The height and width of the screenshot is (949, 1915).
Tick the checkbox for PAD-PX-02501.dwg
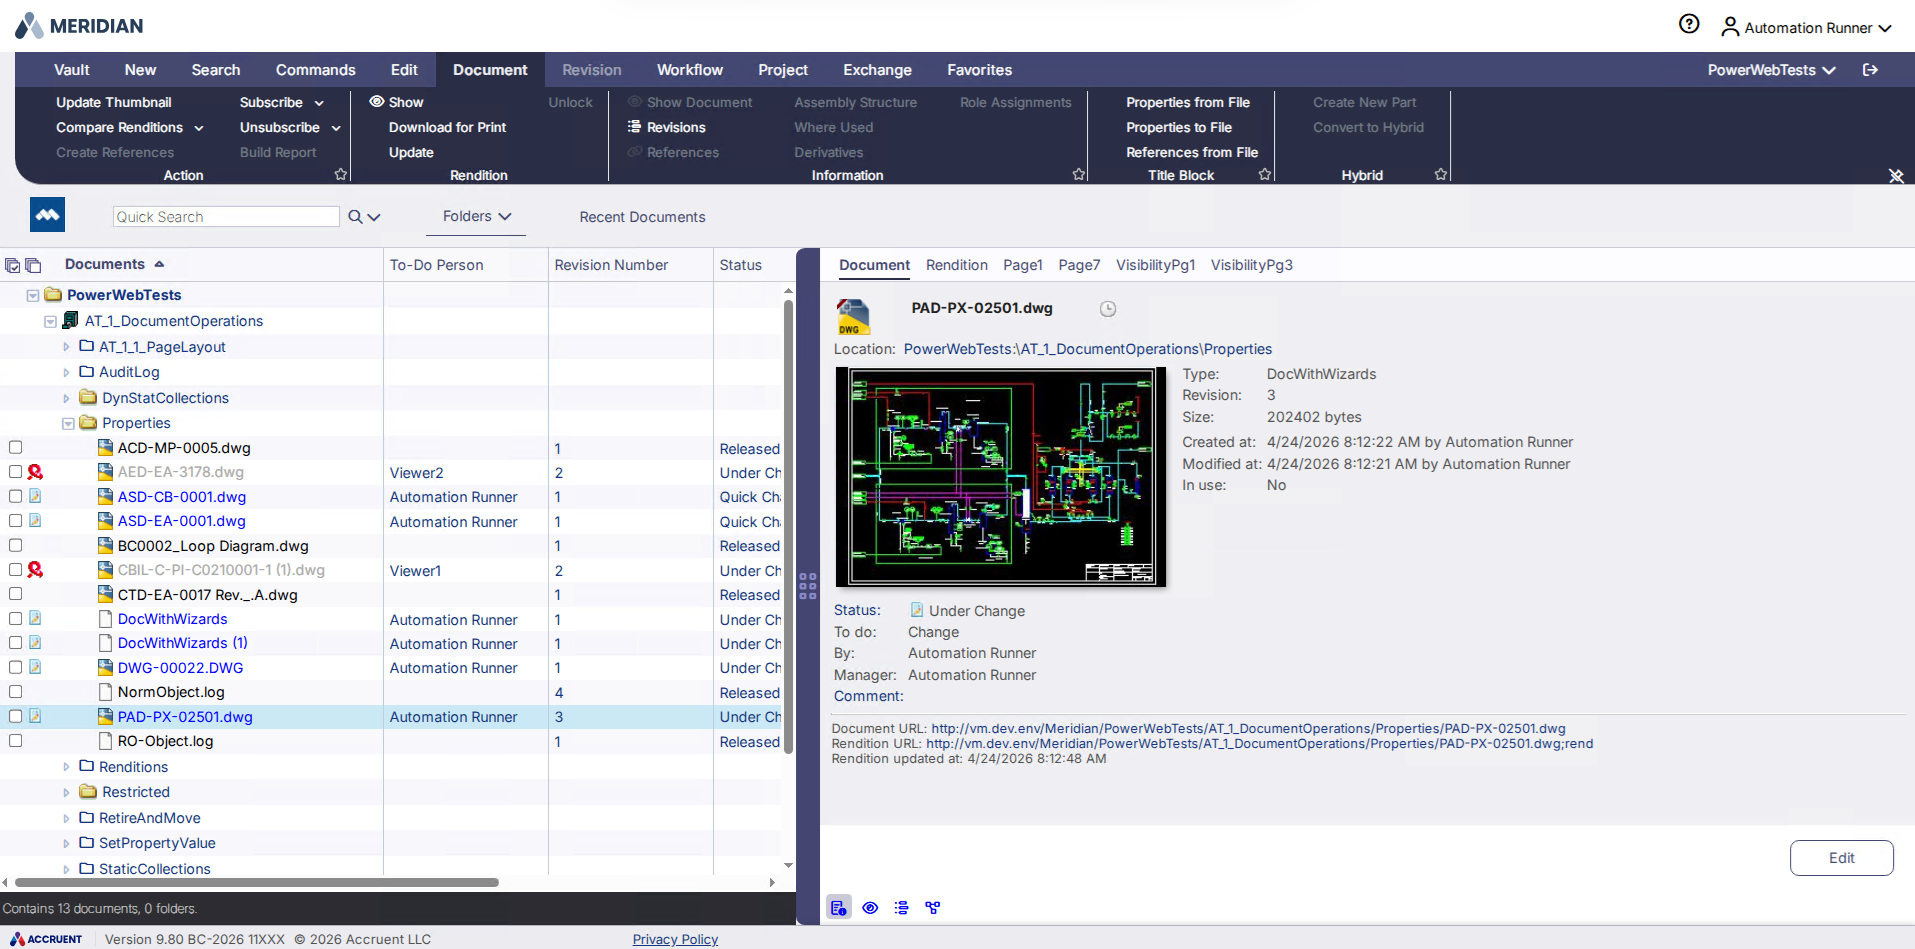pos(16,717)
